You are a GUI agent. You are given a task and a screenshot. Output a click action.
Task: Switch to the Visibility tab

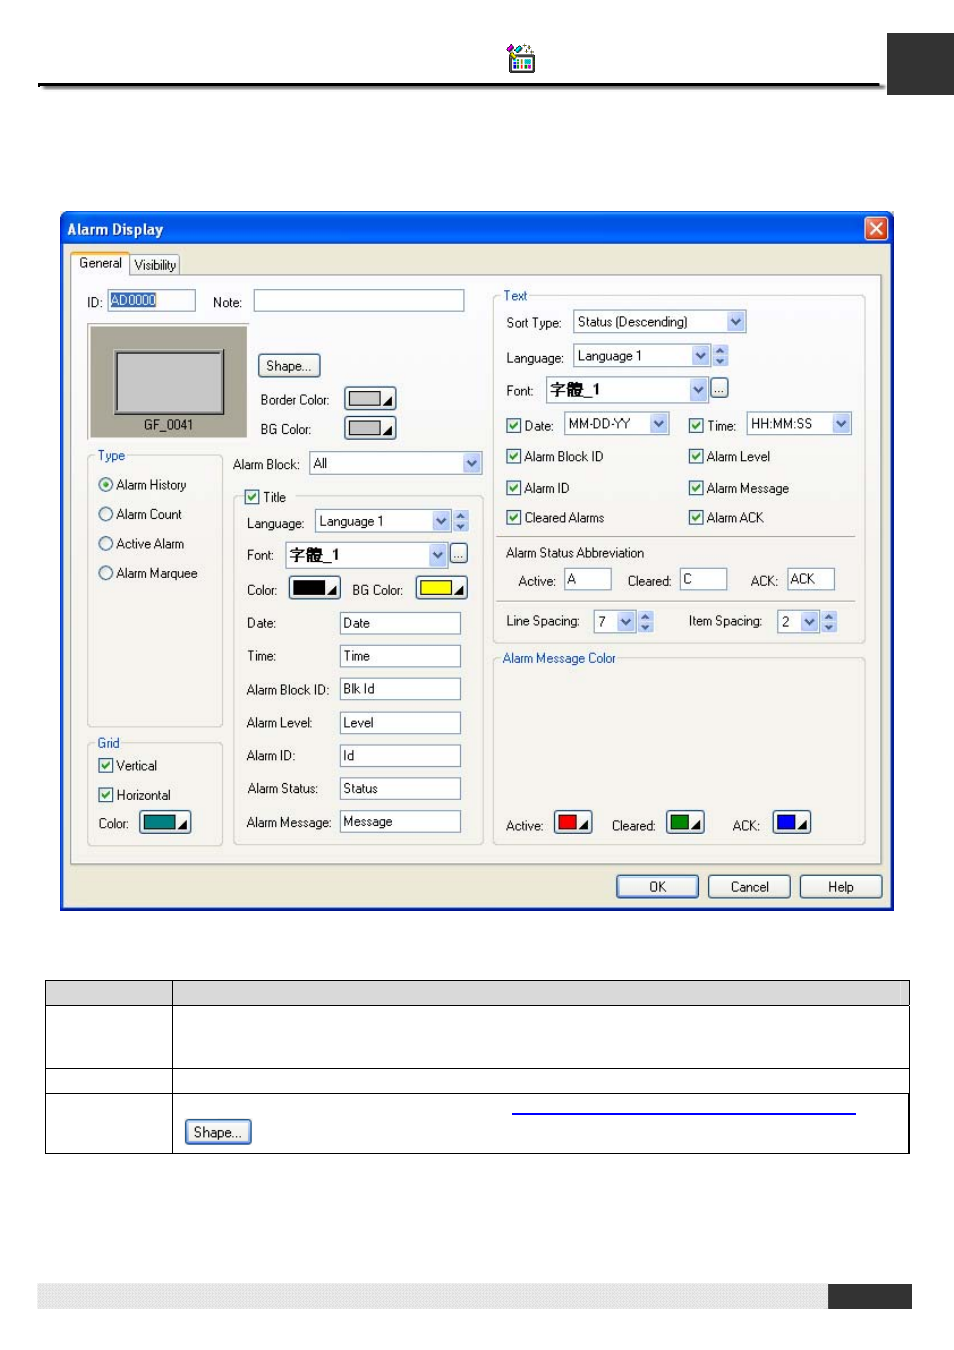(155, 265)
